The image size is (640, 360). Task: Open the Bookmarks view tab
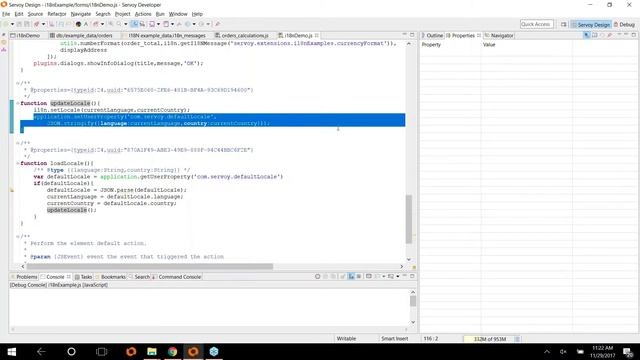tap(110, 277)
